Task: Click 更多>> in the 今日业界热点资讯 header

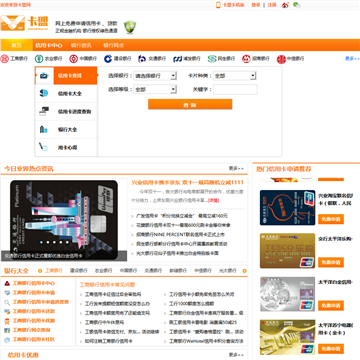Action: (x=236, y=169)
